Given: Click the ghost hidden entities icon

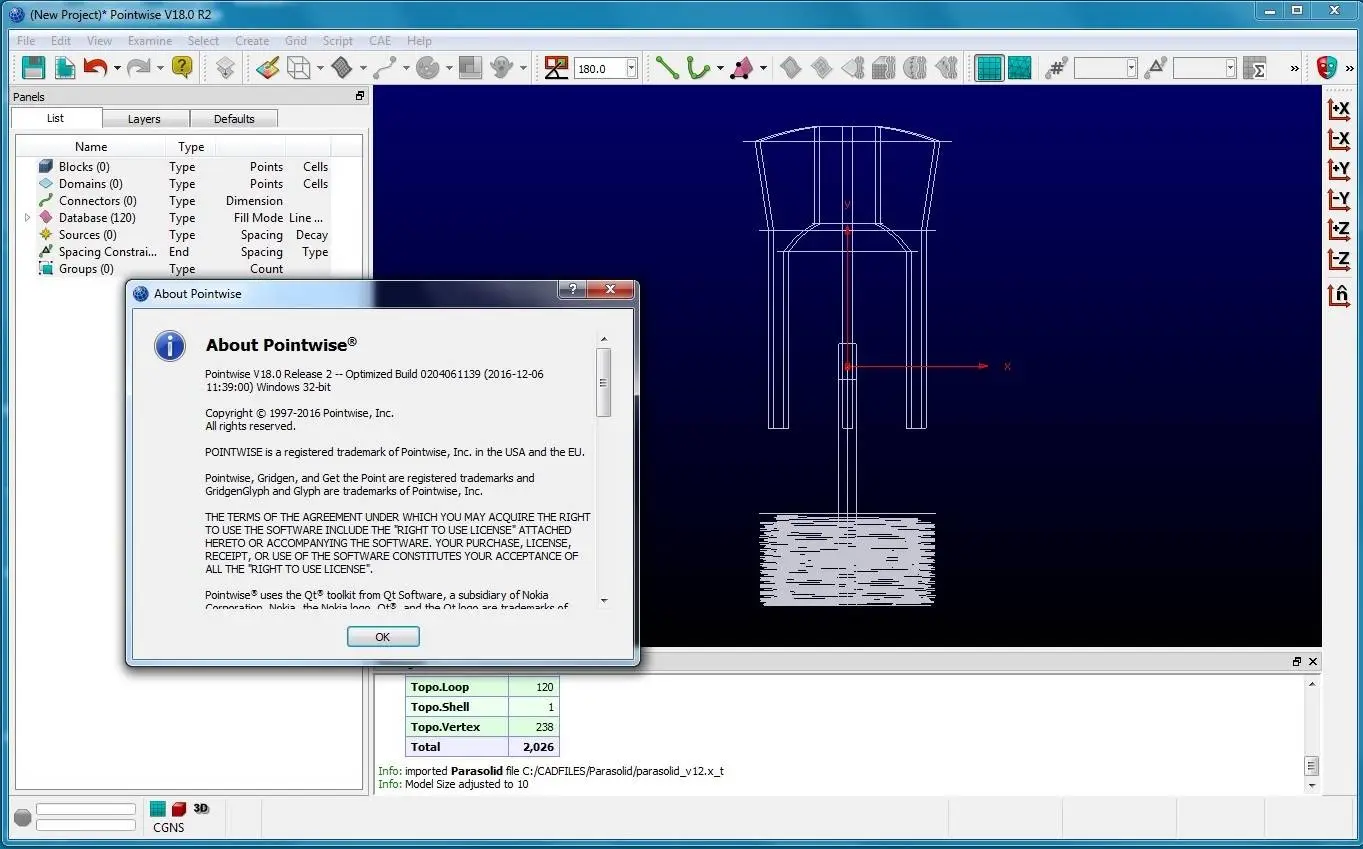Looking at the screenshot, I should pyautogui.click(x=503, y=68).
